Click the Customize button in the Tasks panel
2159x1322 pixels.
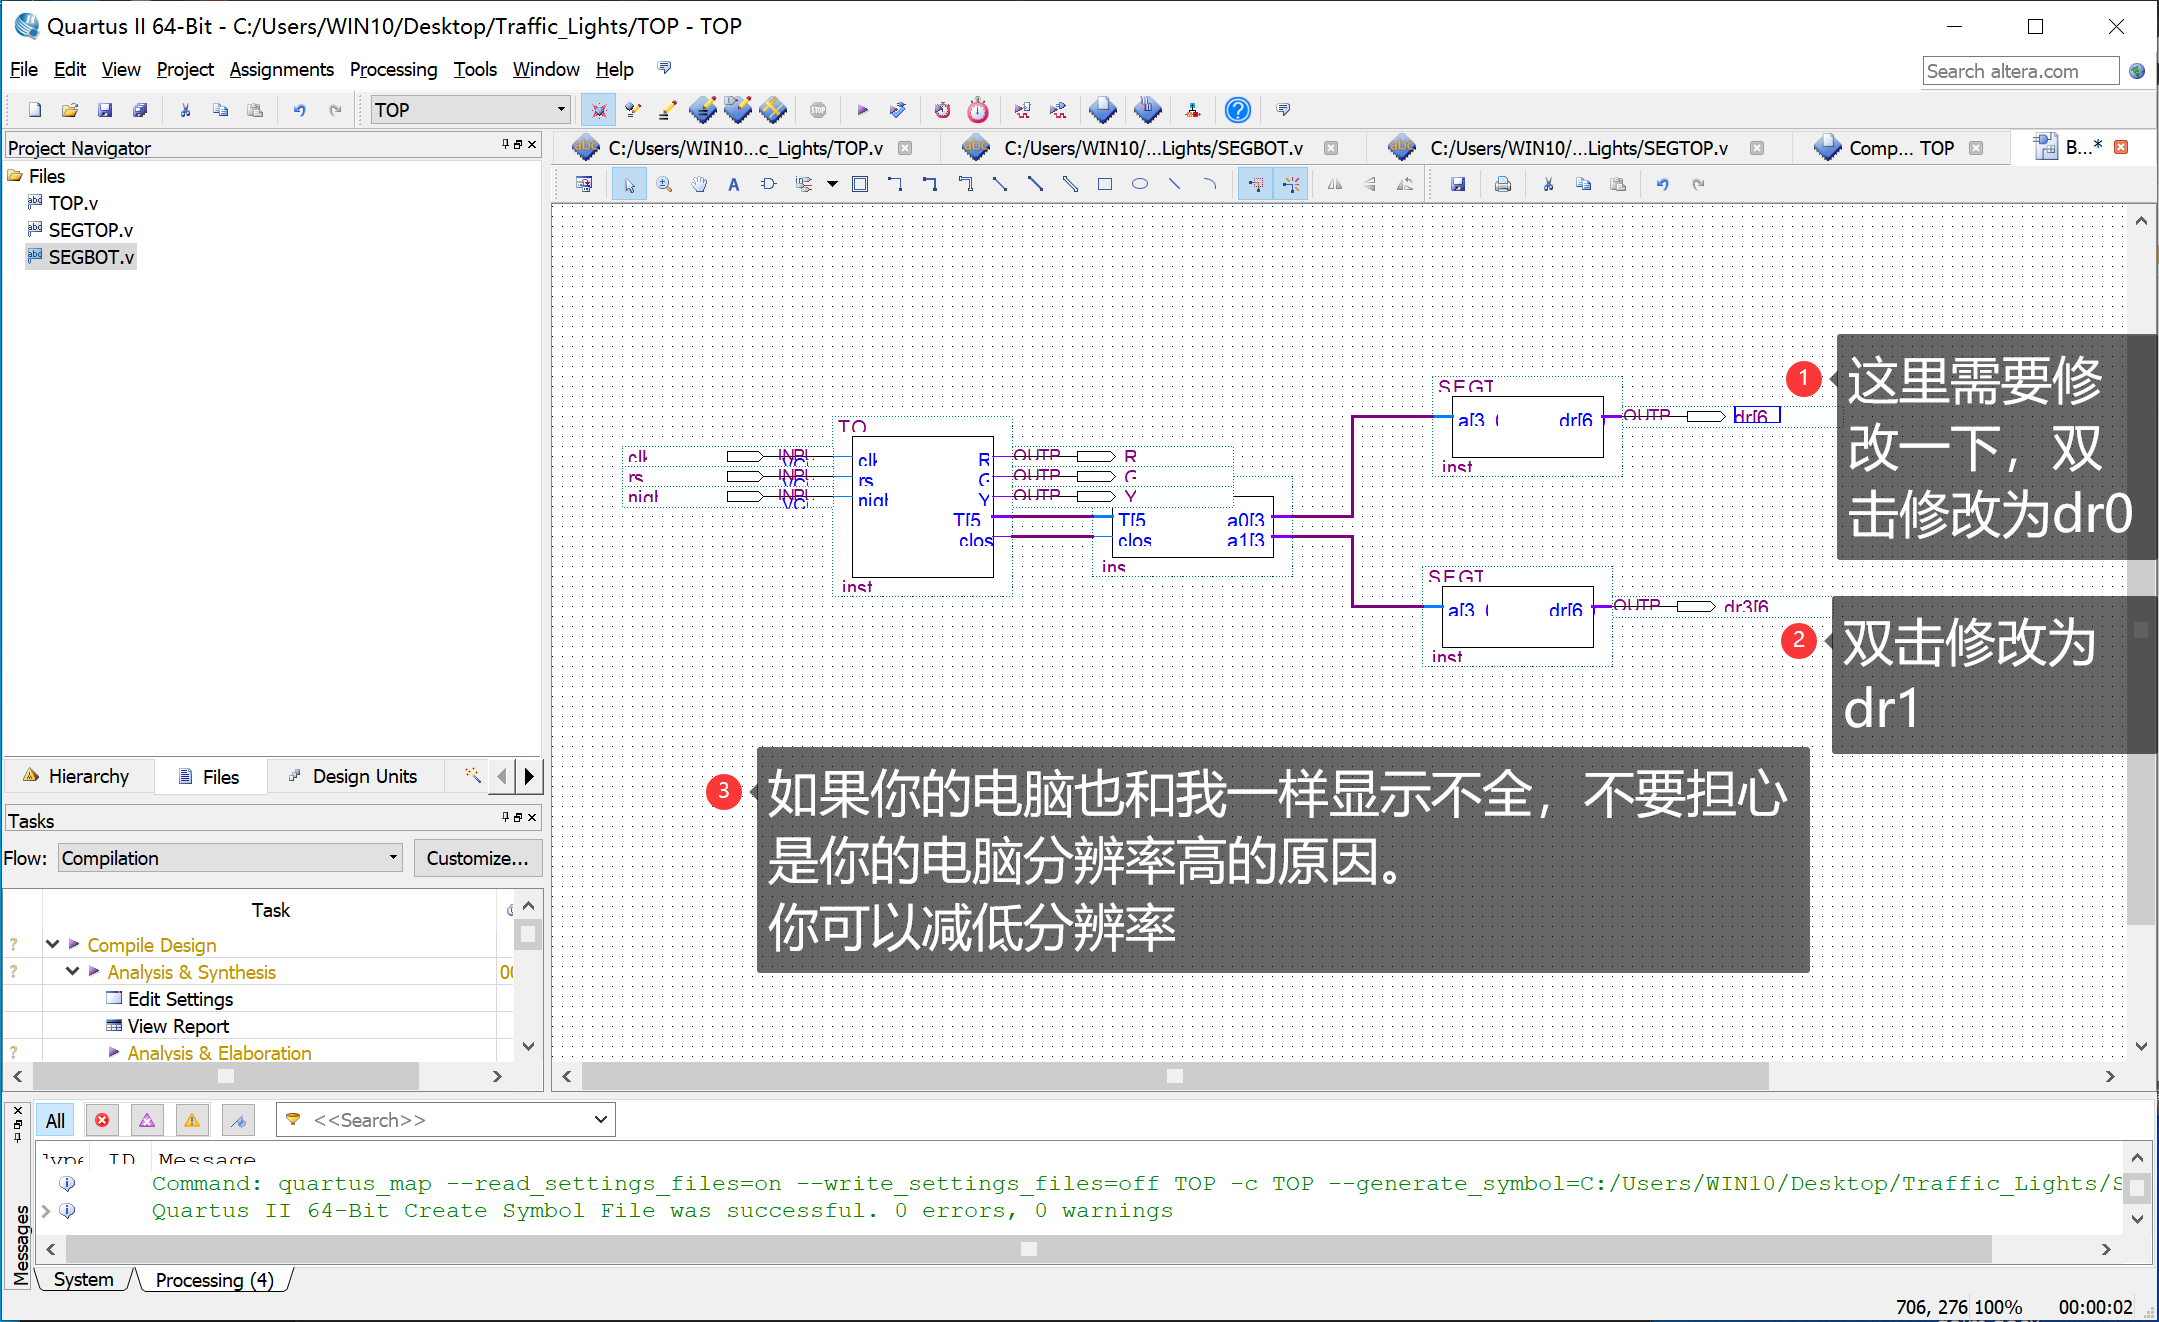point(477,857)
